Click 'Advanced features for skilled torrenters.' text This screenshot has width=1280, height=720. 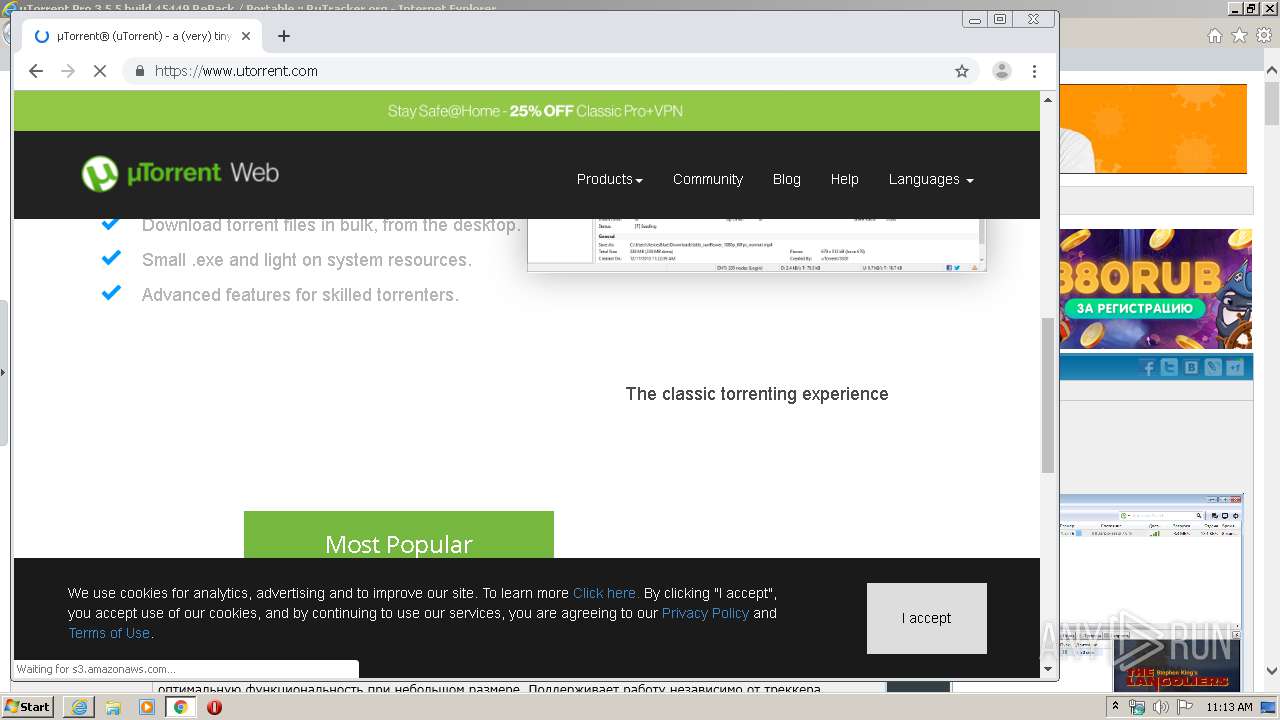(300, 295)
